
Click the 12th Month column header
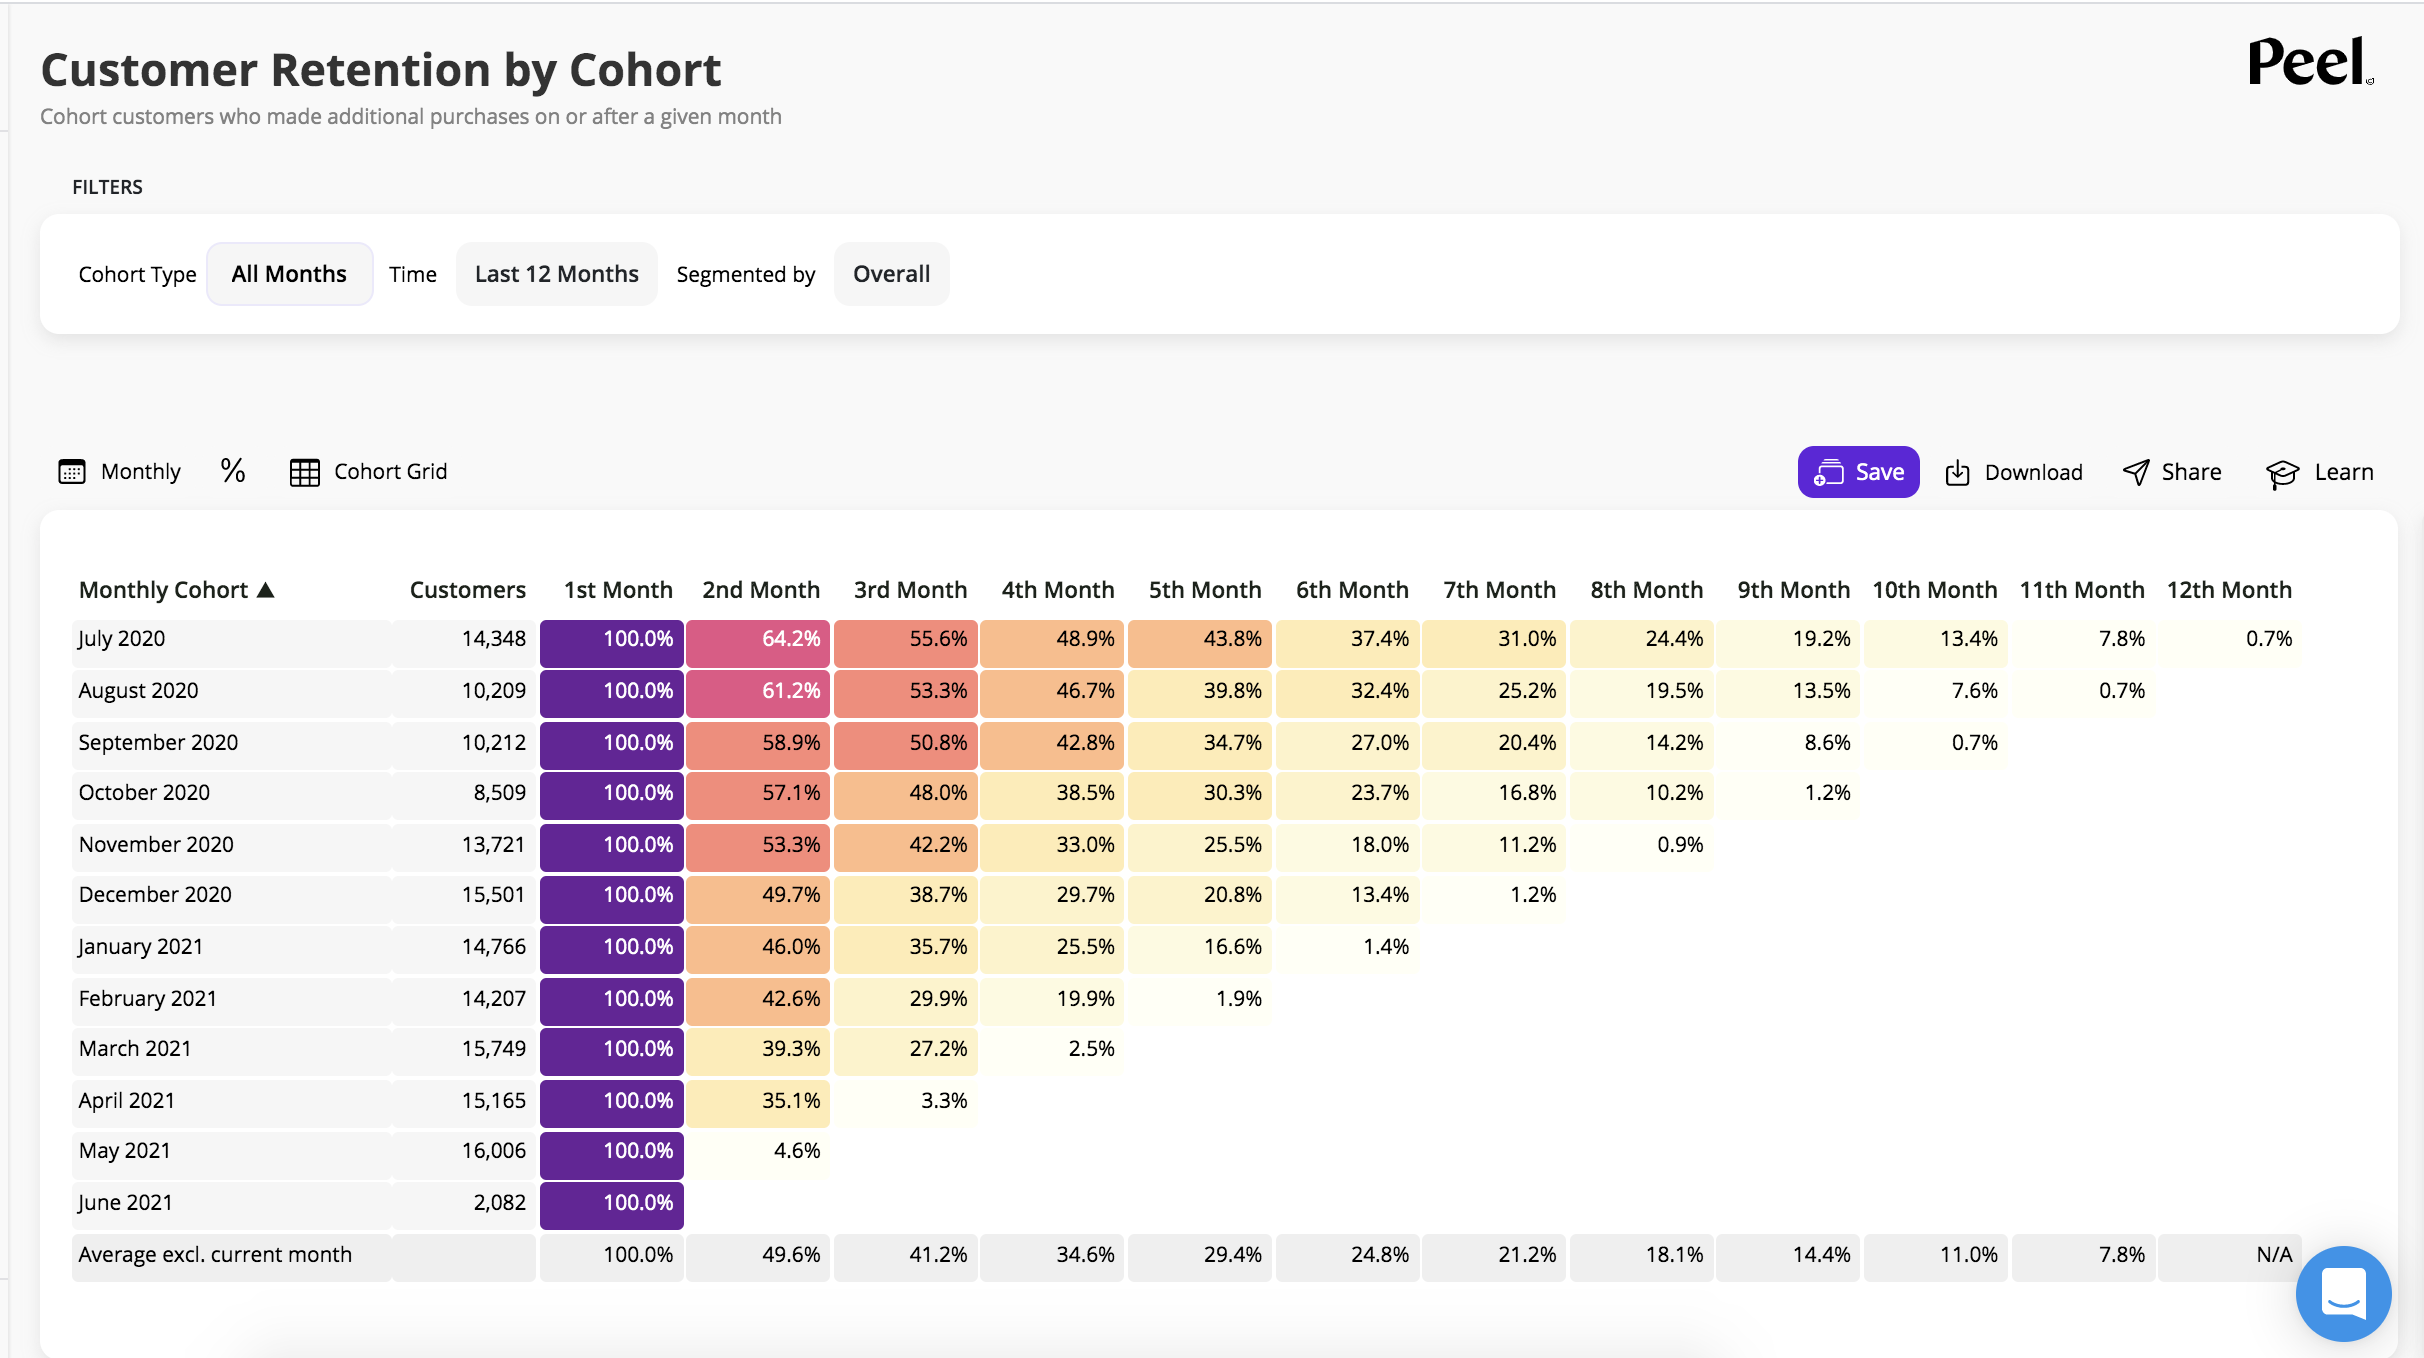(x=2229, y=590)
